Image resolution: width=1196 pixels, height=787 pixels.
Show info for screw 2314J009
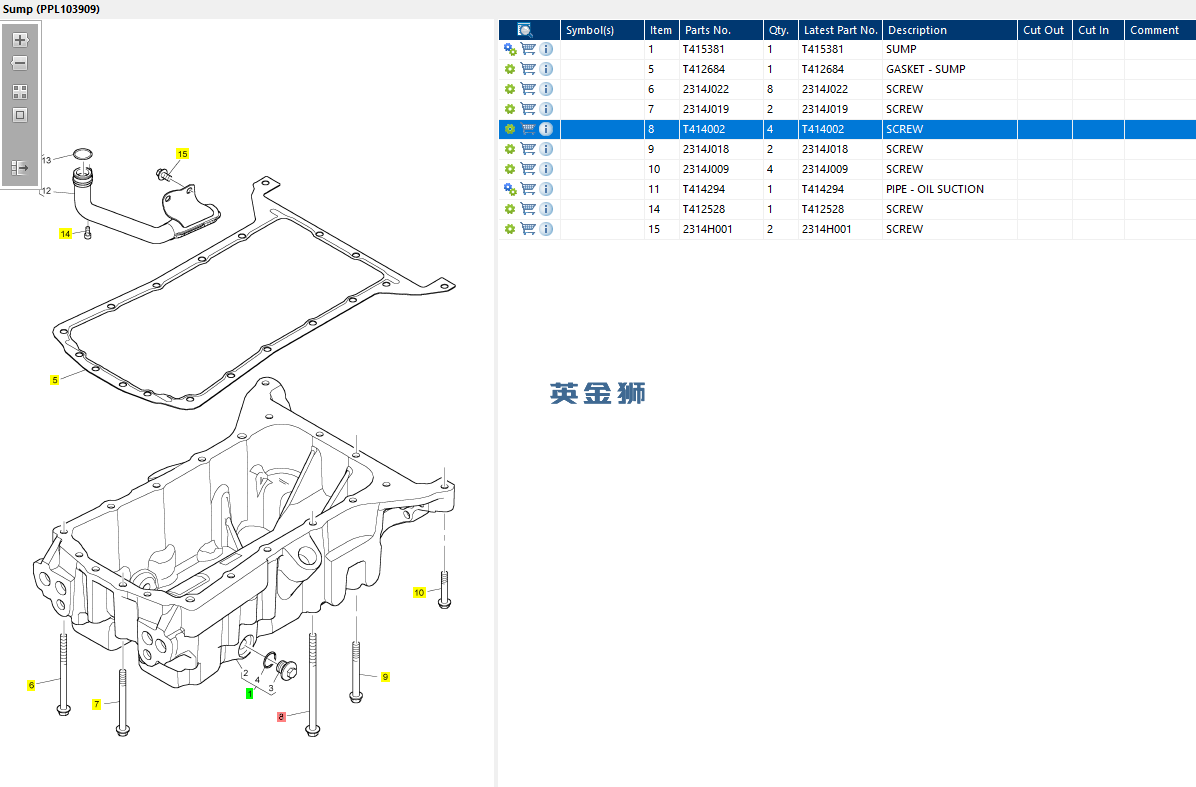546,169
